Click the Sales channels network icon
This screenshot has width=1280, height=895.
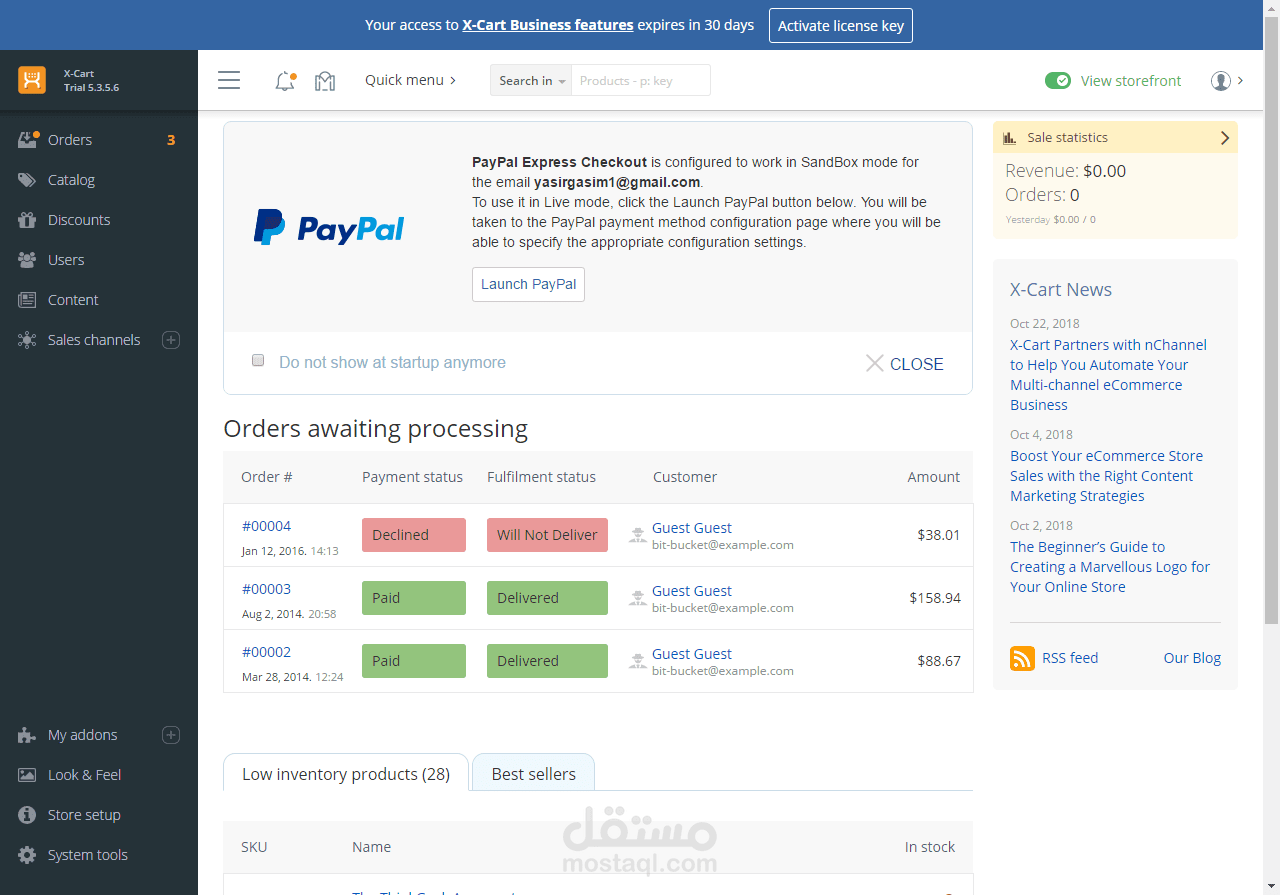click(28, 340)
